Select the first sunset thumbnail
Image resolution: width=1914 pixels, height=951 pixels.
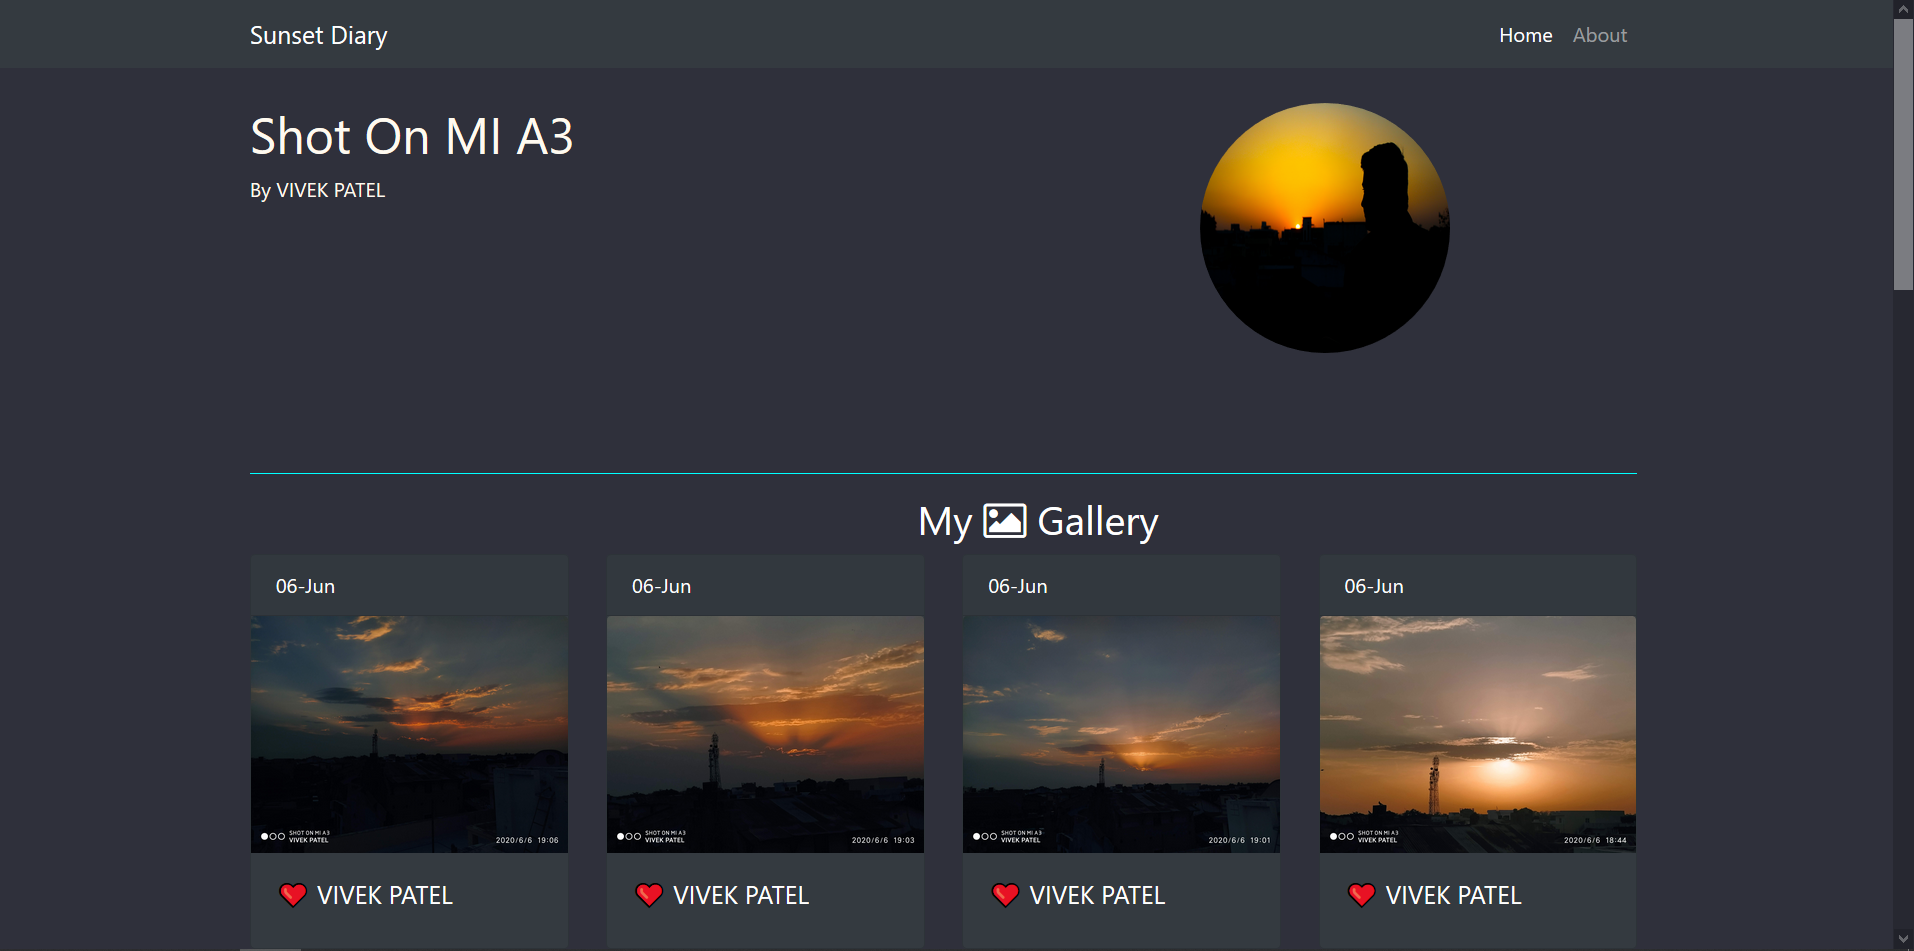coord(409,733)
